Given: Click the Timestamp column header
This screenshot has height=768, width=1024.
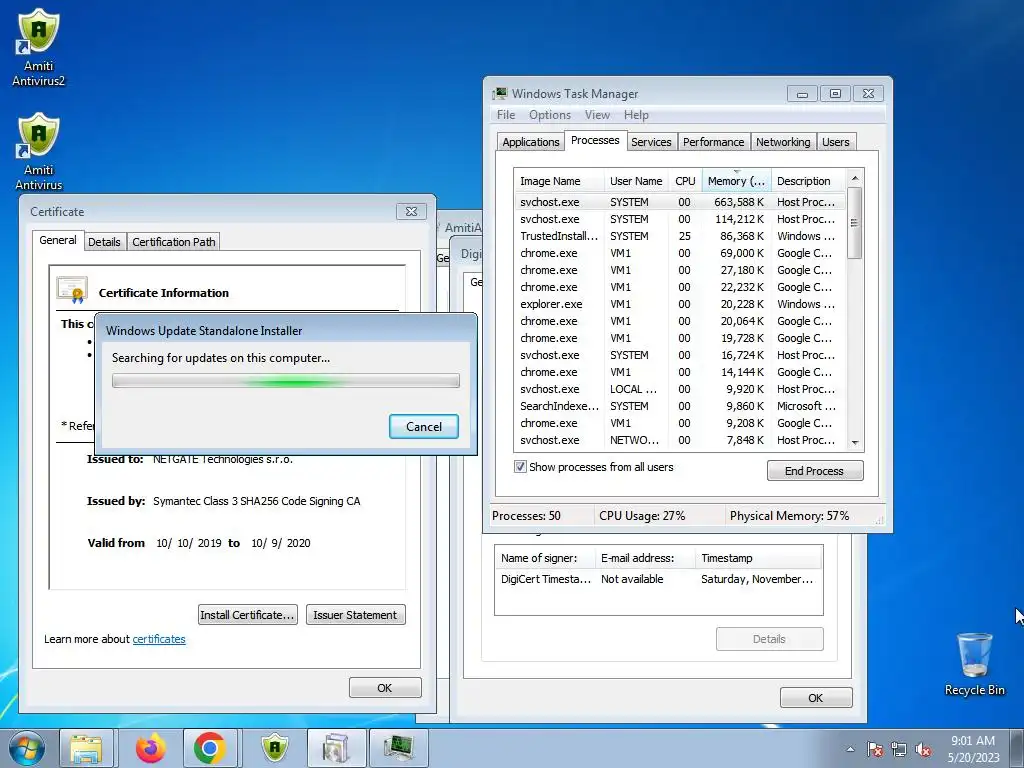Looking at the screenshot, I should pos(759,558).
